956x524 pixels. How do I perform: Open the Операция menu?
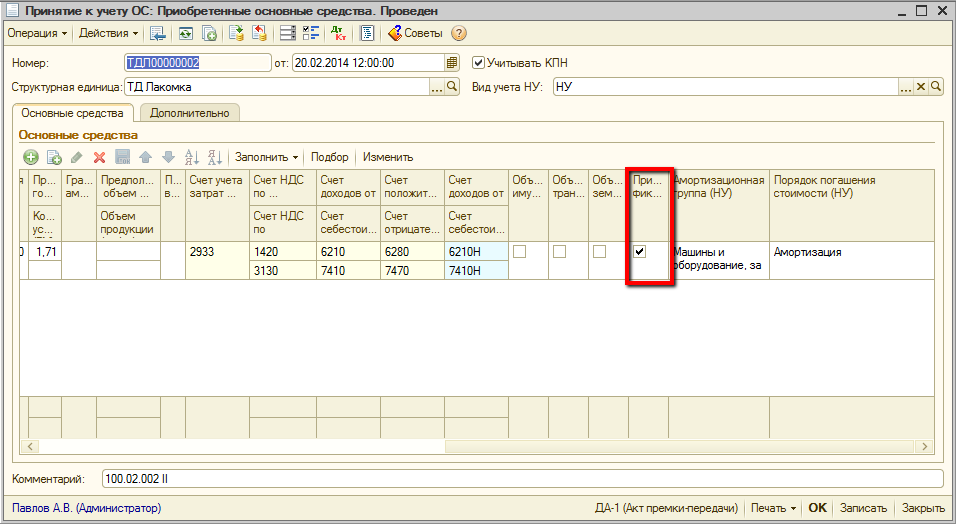point(37,33)
